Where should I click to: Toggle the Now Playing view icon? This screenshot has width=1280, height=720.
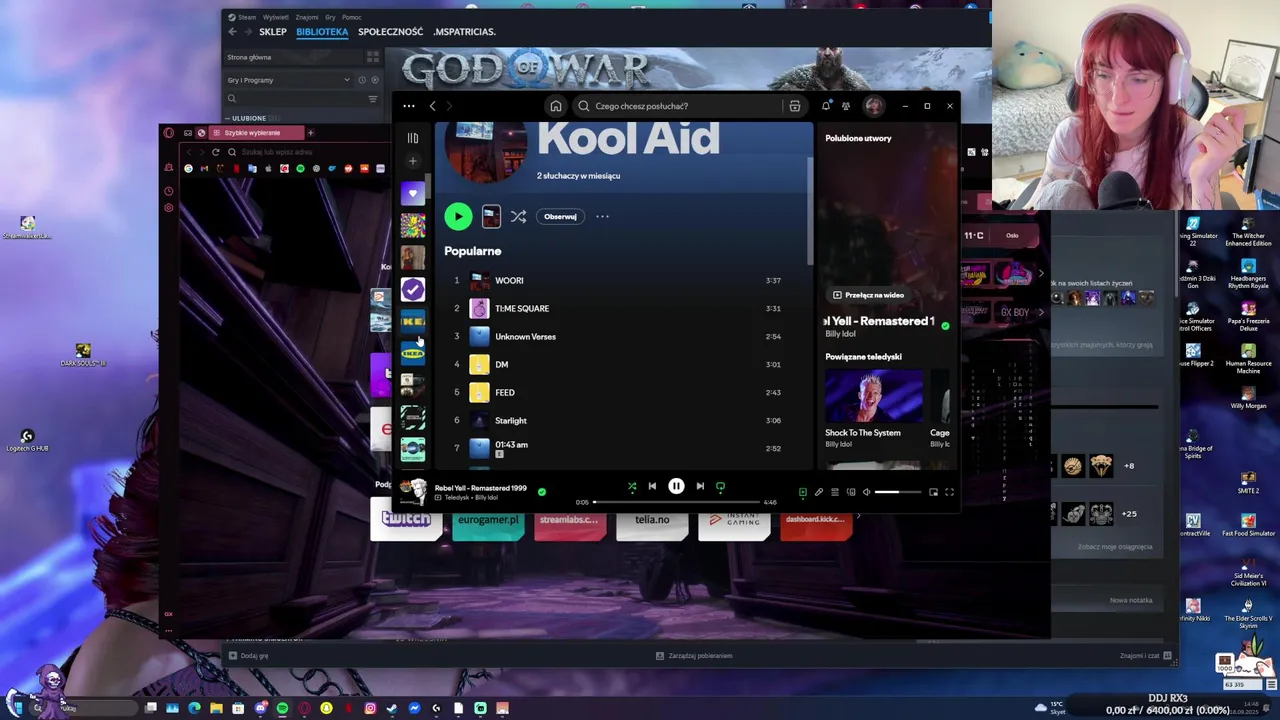coord(802,492)
